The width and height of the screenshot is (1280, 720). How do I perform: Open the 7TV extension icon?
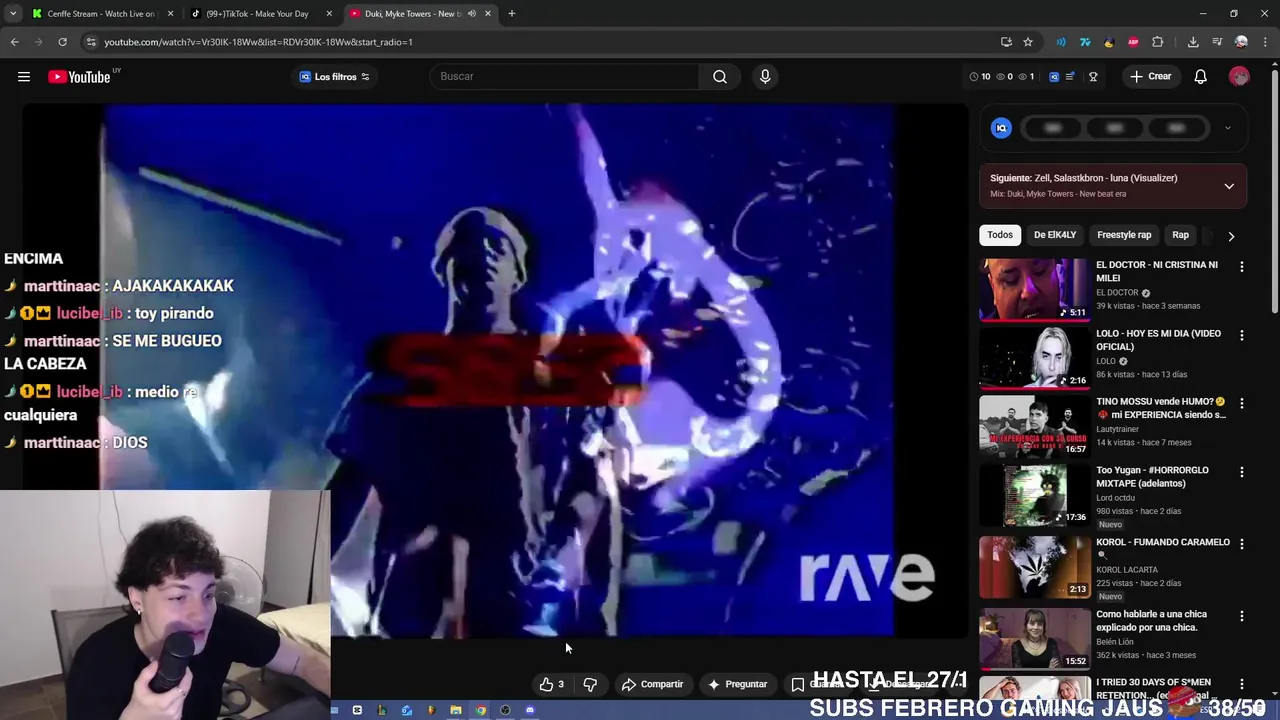1085,42
